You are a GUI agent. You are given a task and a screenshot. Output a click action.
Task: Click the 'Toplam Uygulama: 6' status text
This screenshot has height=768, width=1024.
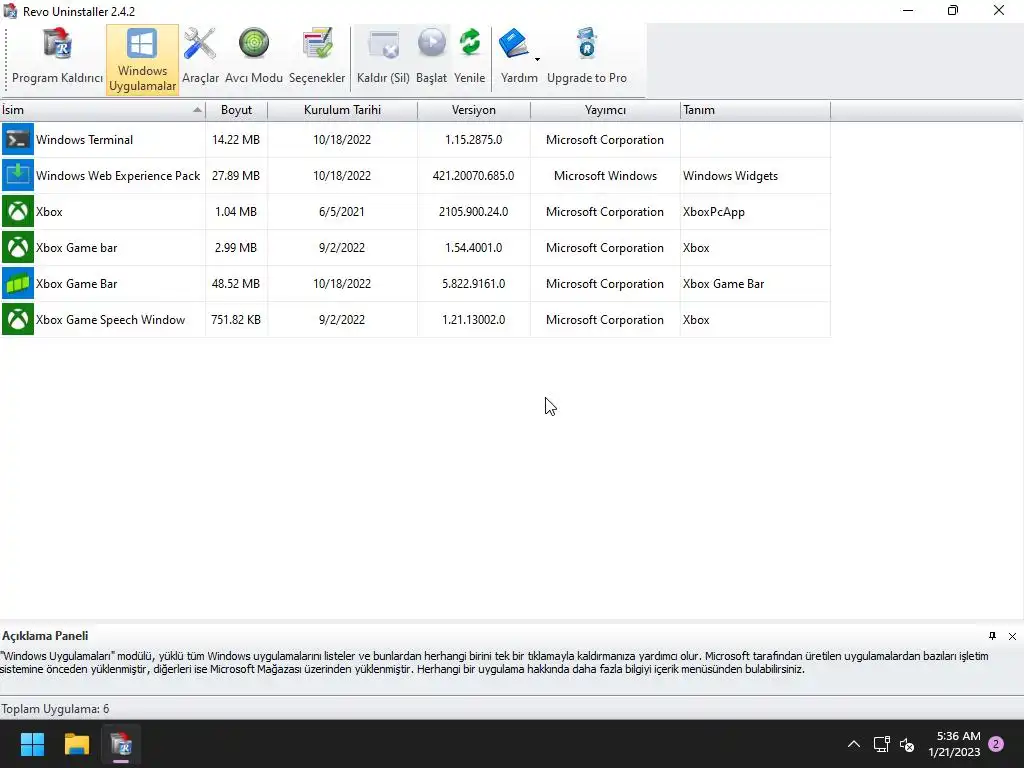pos(56,709)
